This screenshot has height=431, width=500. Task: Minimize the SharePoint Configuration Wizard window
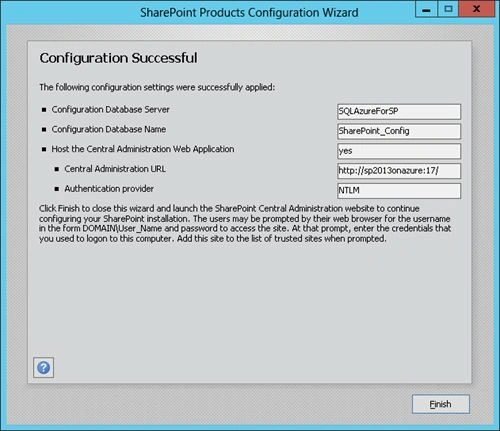tap(426, 9)
